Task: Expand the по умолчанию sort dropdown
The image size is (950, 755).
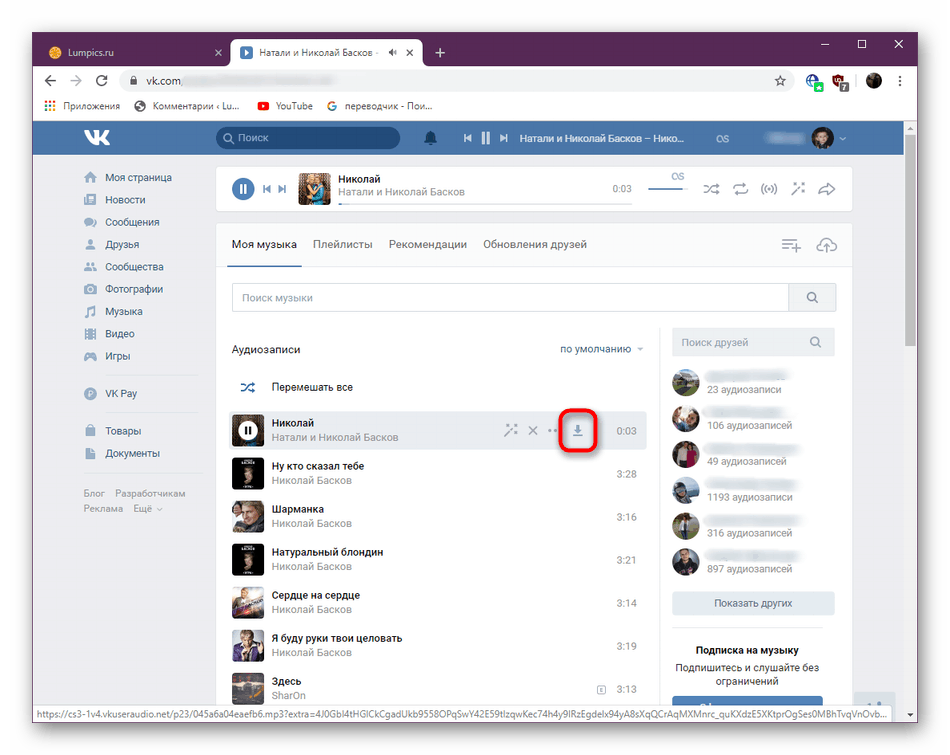Action: (601, 350)
